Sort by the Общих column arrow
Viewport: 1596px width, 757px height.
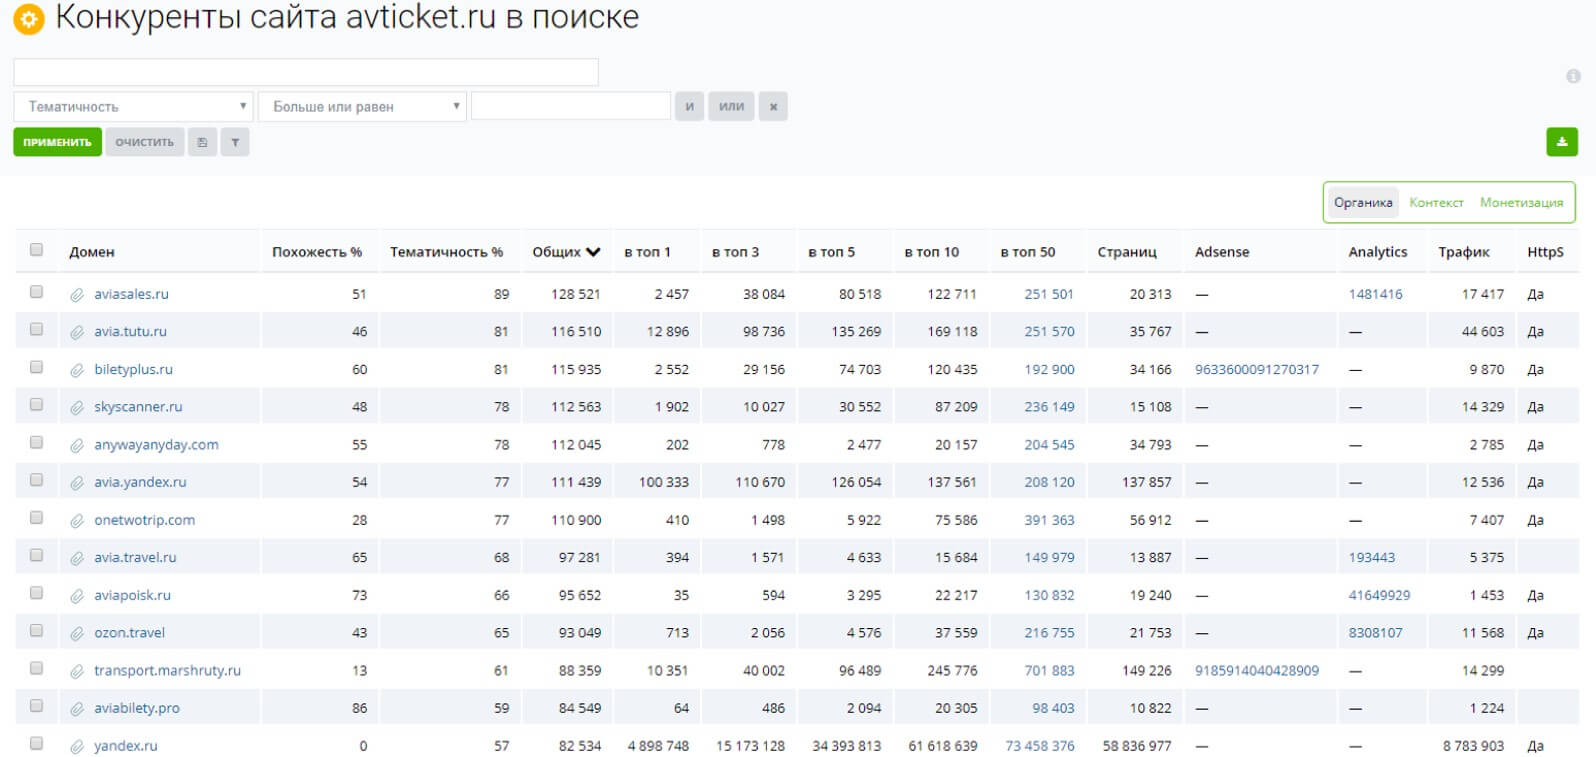pyautogui.click(x=593, y=252)
